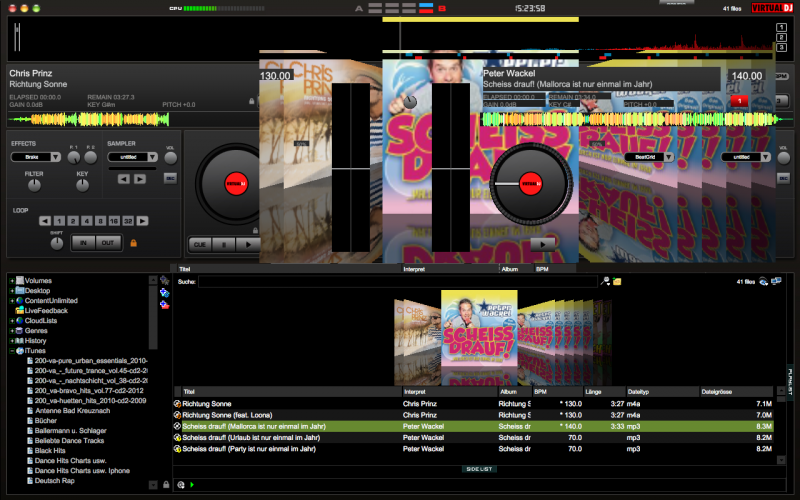Open the SIDE LIST tab
800x500 pixels.
pyautogui.click(x=479, y=468)
